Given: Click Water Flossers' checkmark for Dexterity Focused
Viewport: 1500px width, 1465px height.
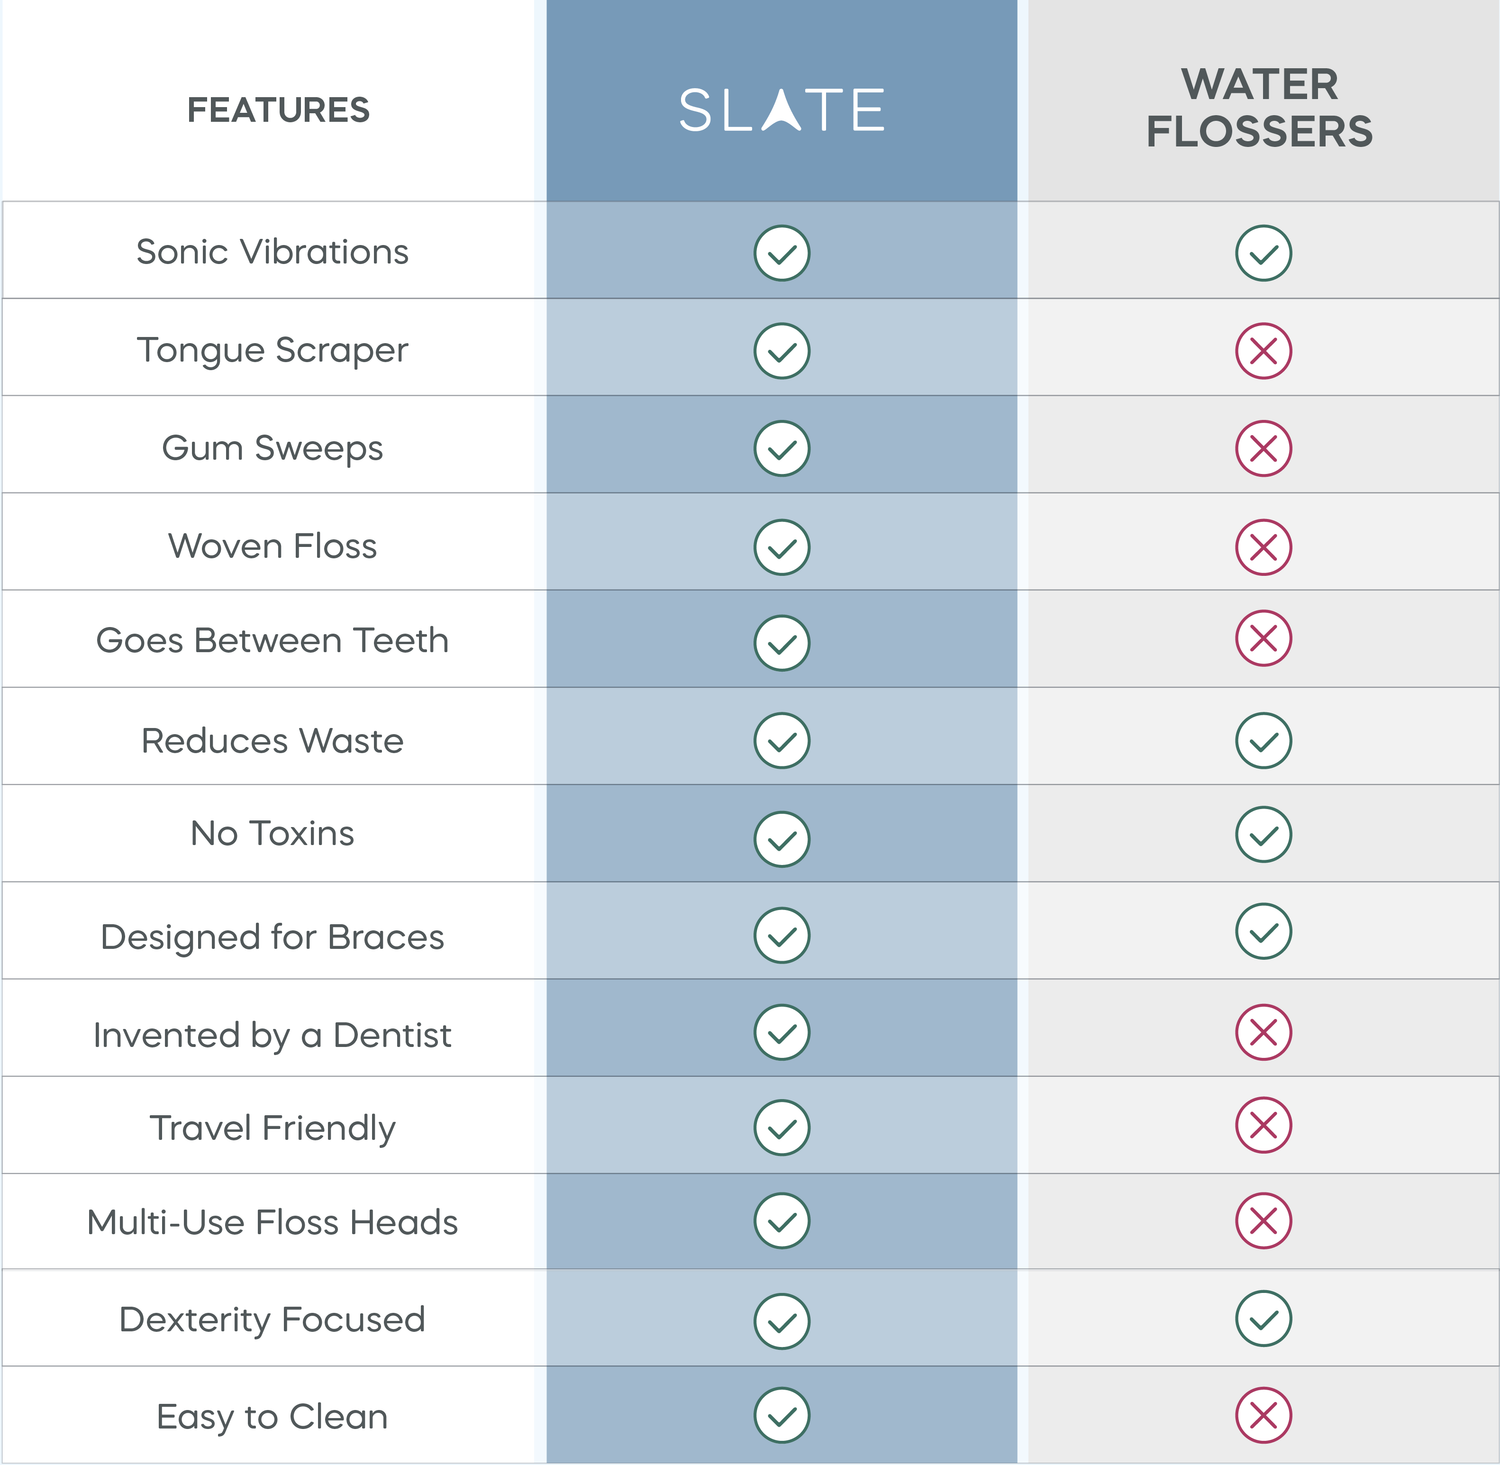Looking at the screenshot, I should pos(1263,1319).
